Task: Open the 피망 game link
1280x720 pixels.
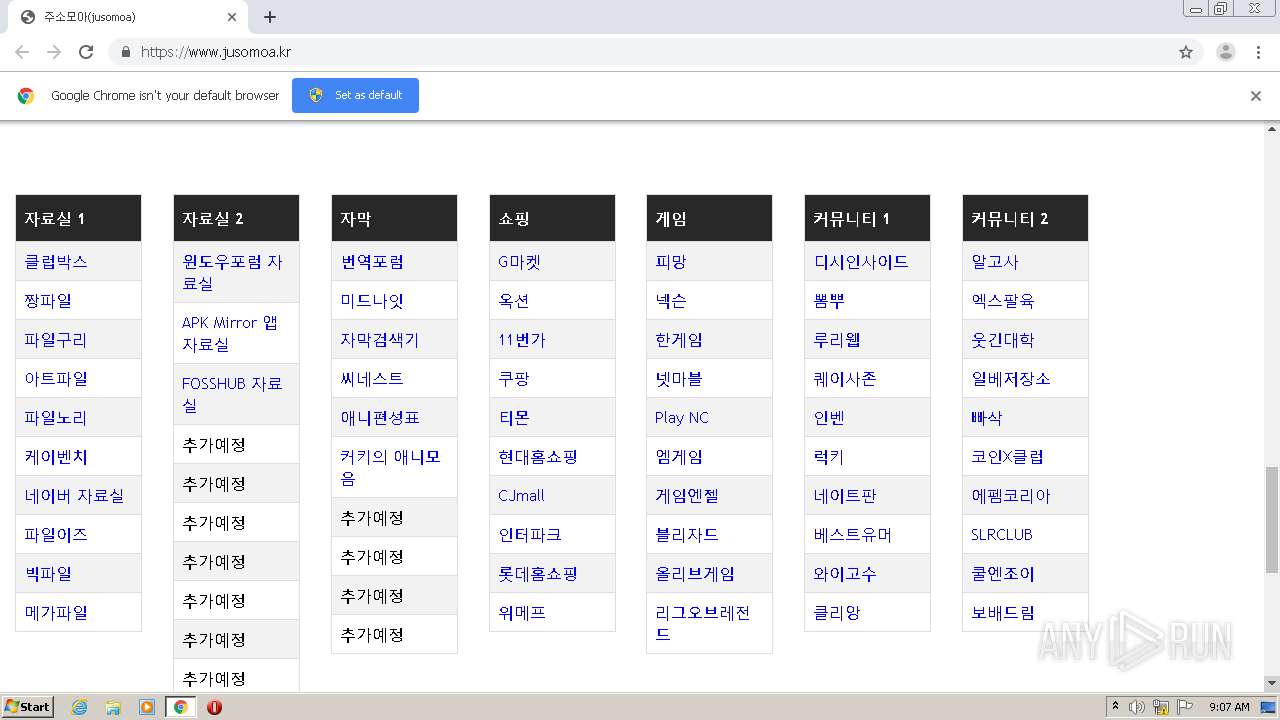Action: [671, 261]
